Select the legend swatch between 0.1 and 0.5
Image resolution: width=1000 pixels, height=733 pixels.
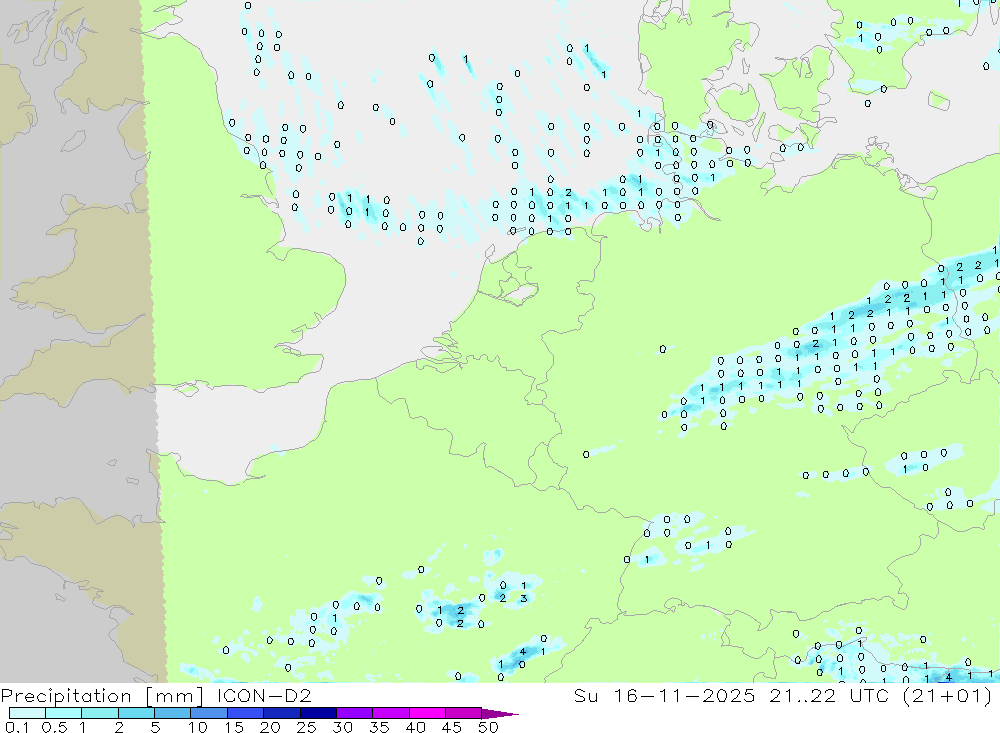[27, 713]
